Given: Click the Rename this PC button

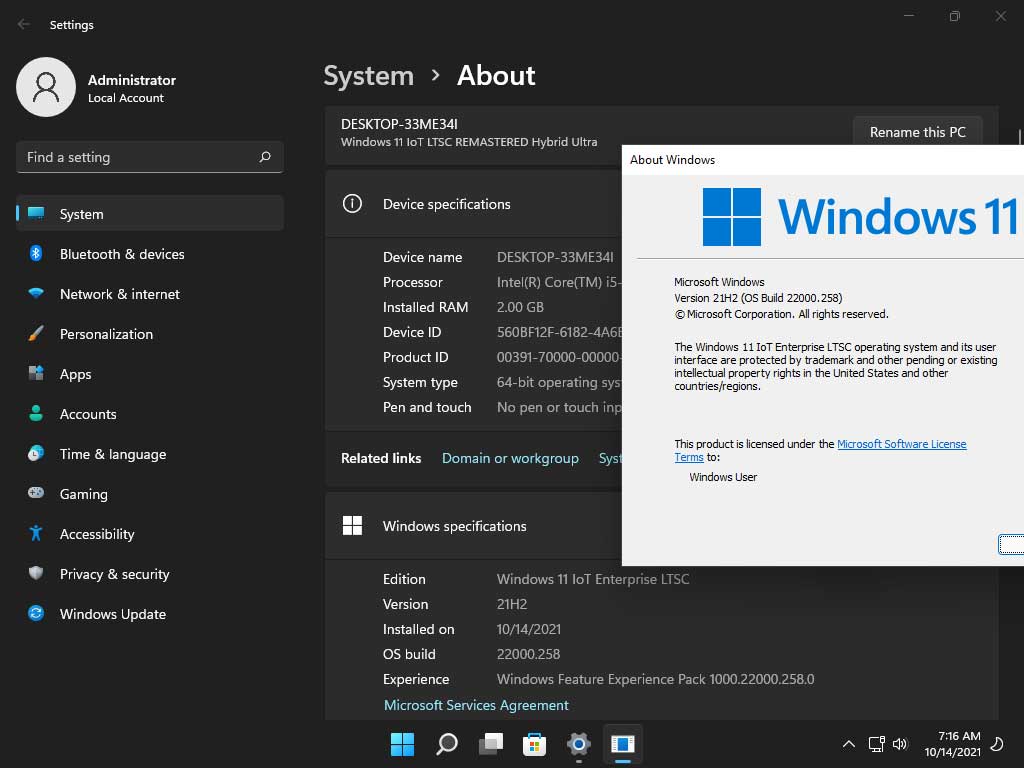Looking at the screenshot, I should click(917, 132).
